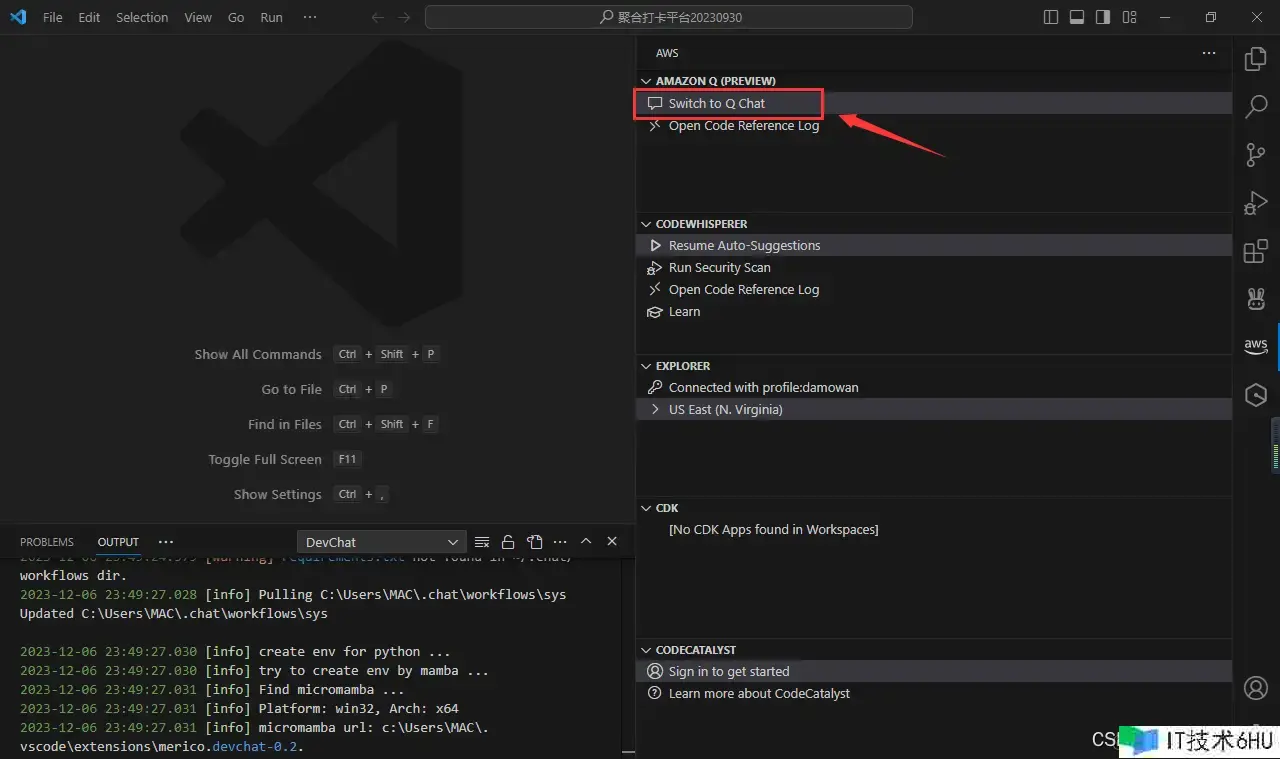The image size is (1280, 759).
Task: Show more menus via menu bar ellipsis
Action: point(310,17)
